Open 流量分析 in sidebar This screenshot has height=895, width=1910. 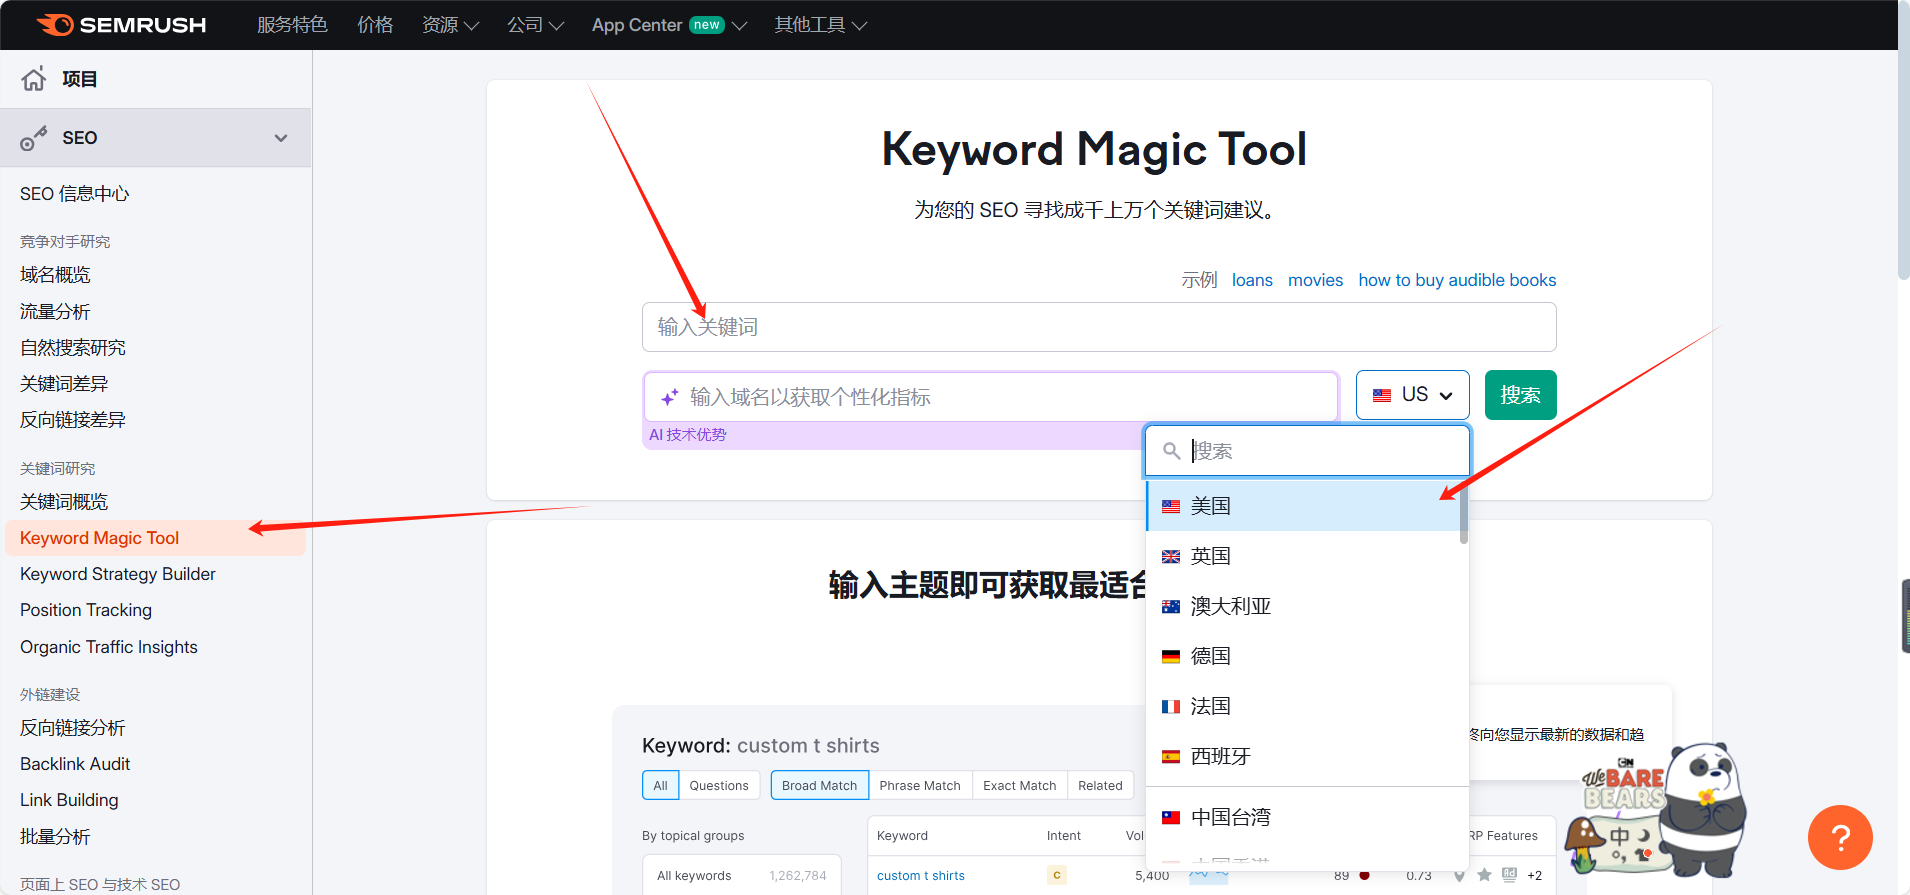click(x=55, y=312)
